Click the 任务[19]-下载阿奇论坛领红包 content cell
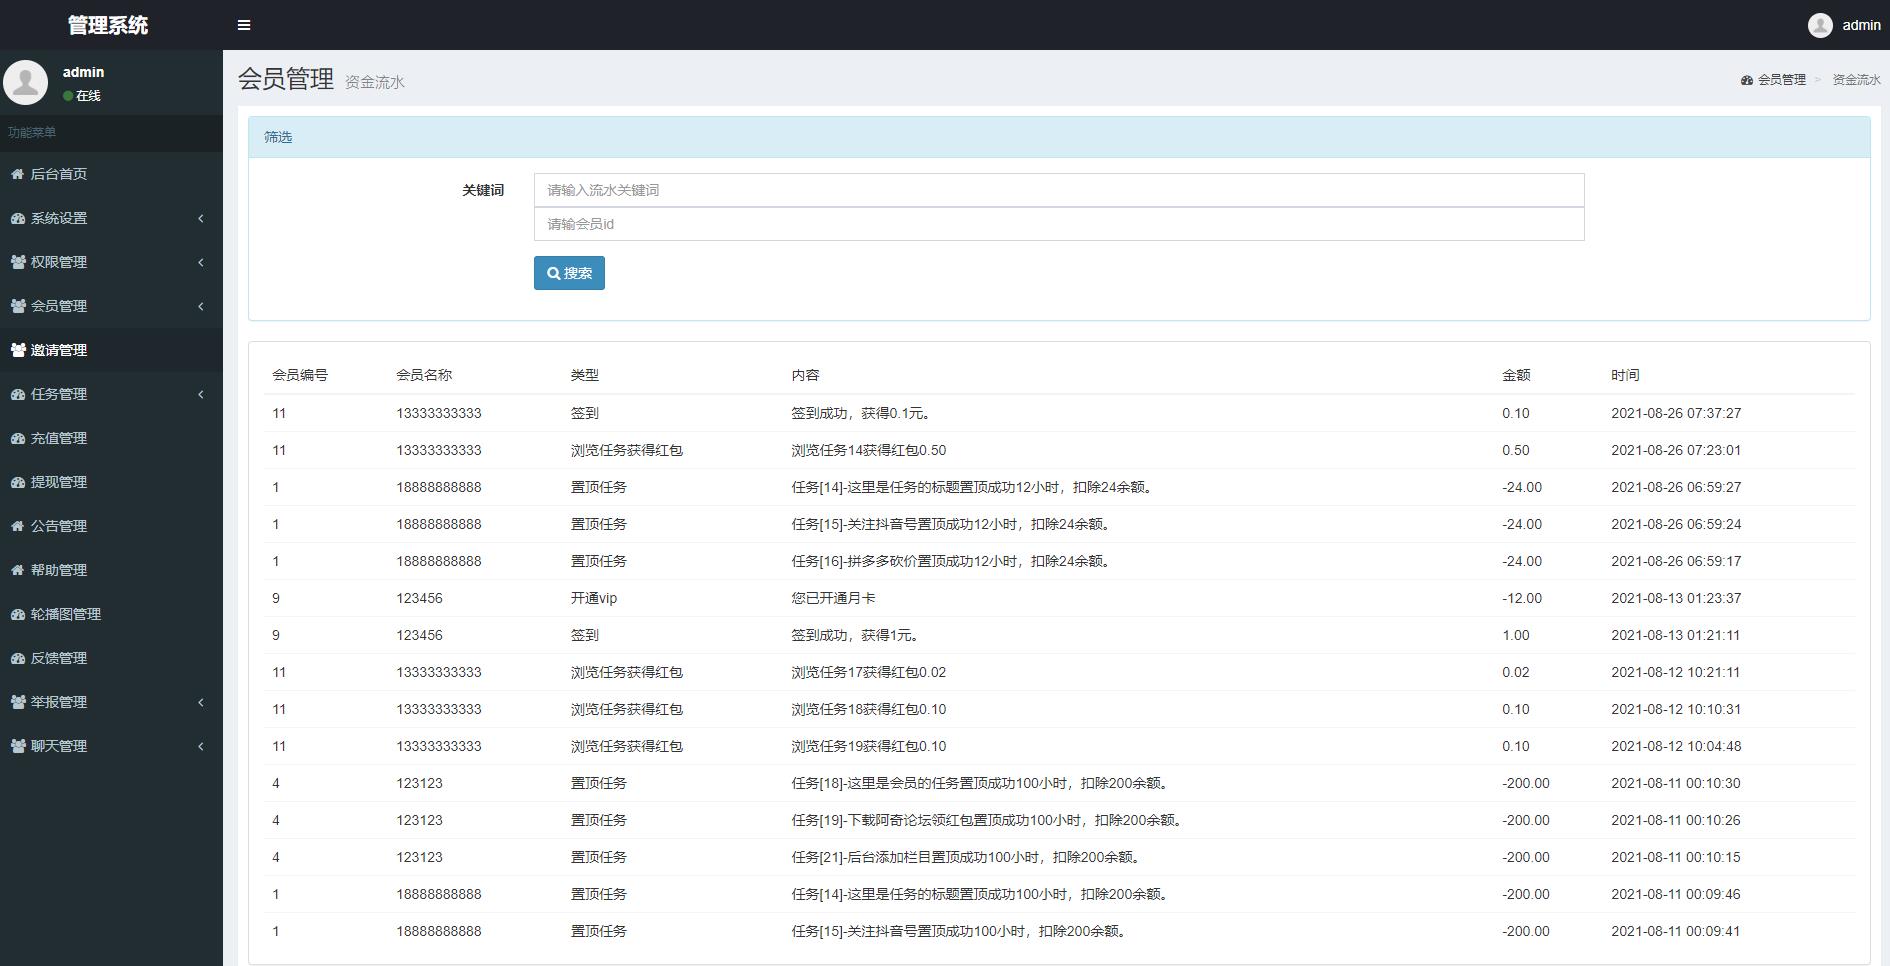The image size is (1890, 966). (x=989, y=820)
